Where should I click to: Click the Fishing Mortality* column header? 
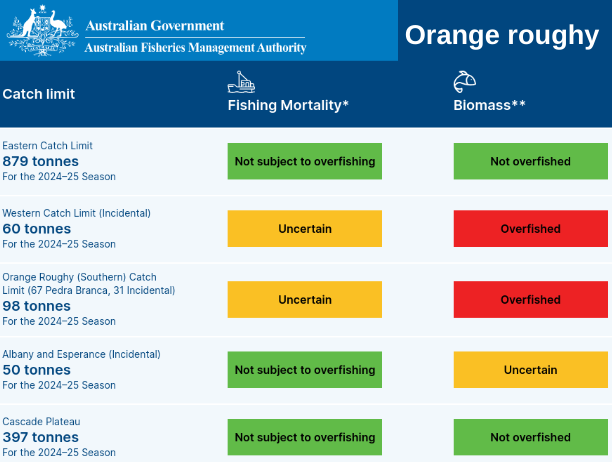pos(288,105)
